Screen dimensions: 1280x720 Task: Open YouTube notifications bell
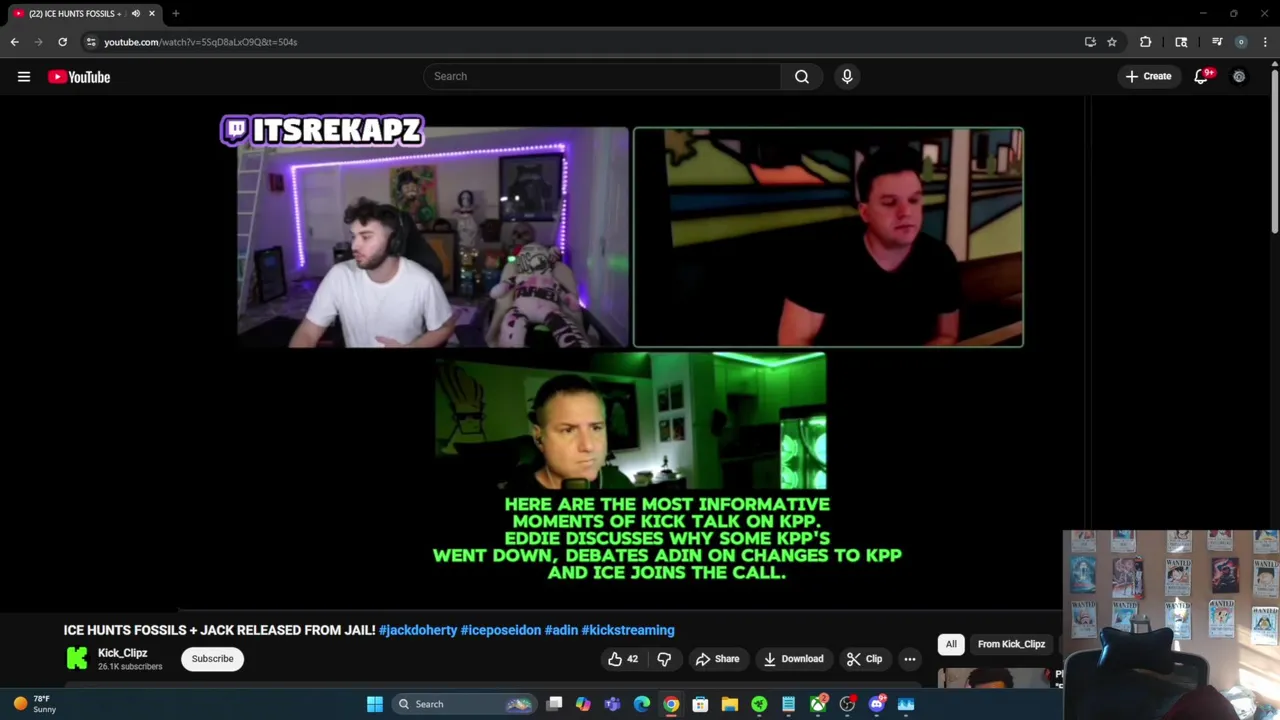pyautogui.click(x=1201, y=76)
